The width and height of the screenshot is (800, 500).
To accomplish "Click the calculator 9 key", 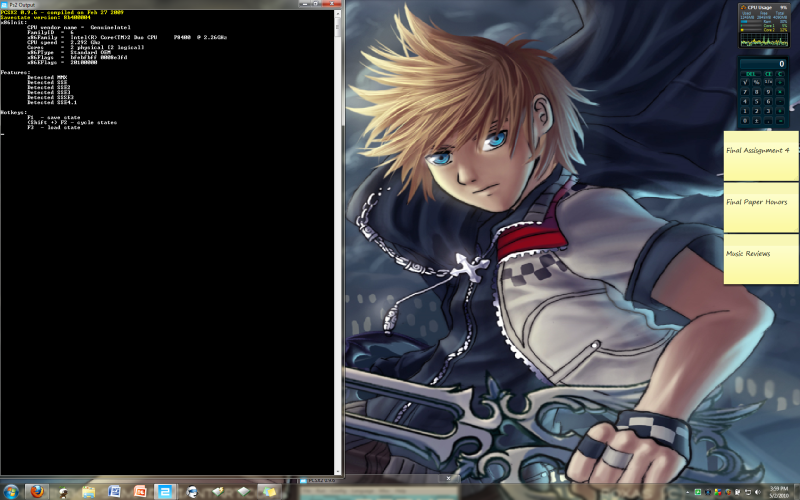I will tap(768, 92).
